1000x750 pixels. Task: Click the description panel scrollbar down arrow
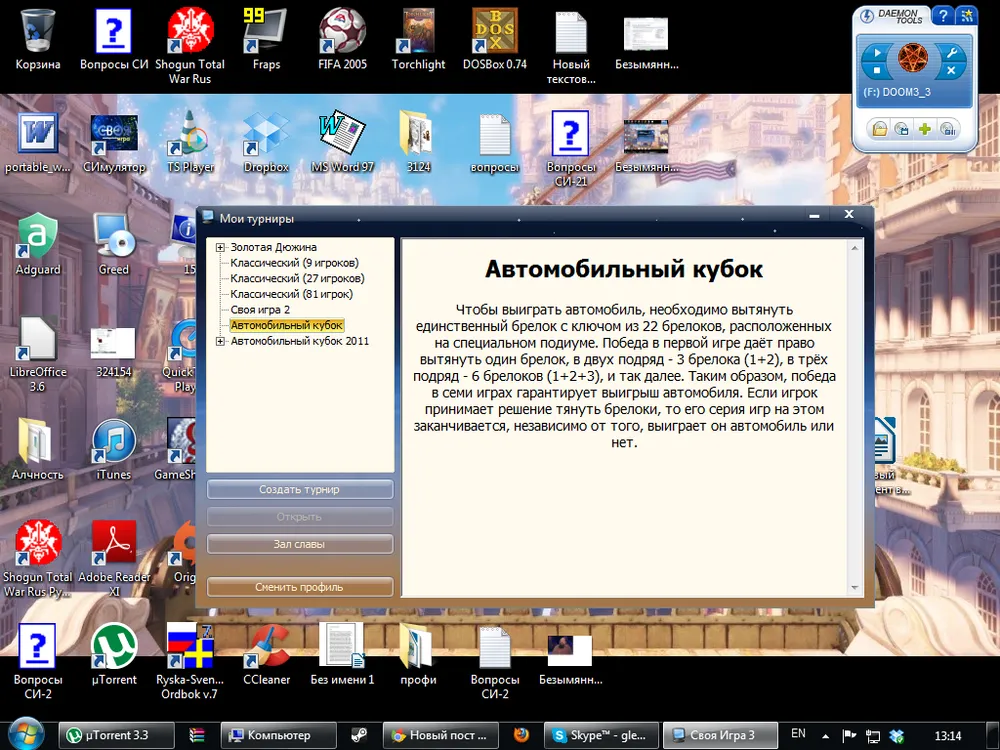(x=855, y=588)
